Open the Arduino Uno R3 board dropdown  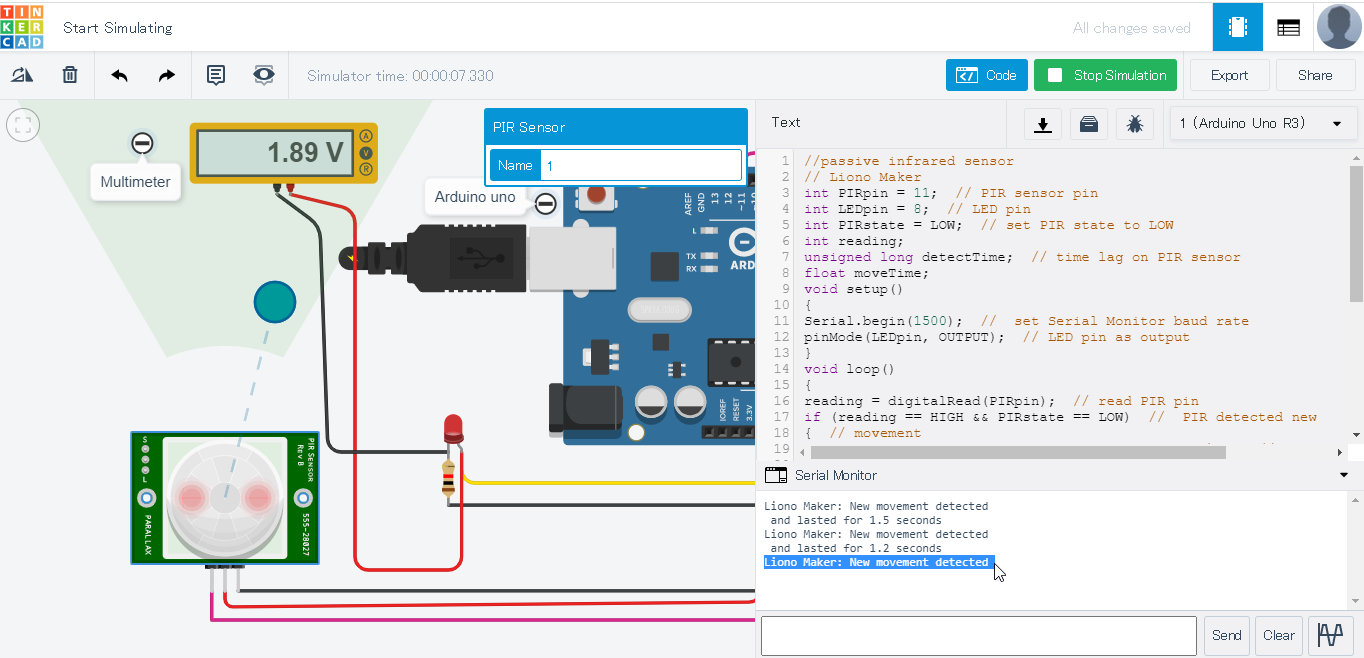[x=1263, y=123]
